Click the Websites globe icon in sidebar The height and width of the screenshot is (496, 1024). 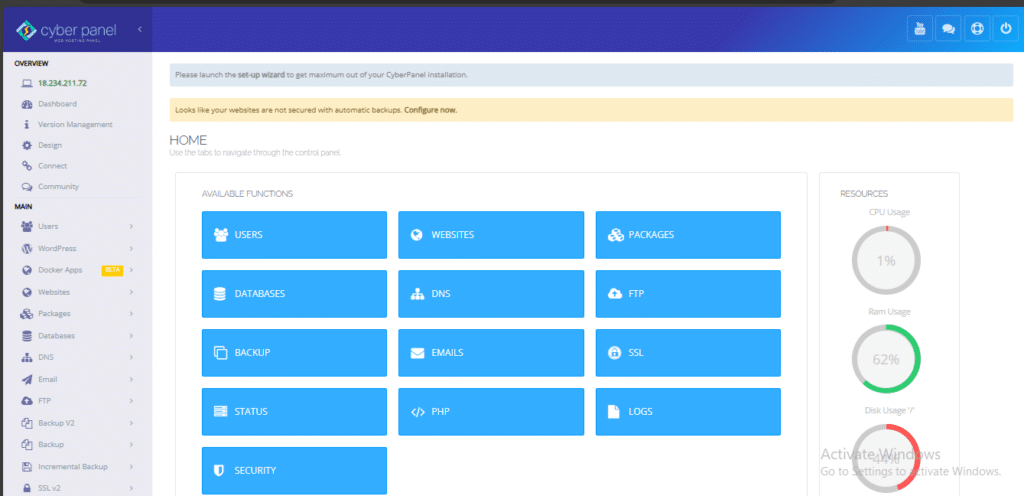tap(27, 292)
